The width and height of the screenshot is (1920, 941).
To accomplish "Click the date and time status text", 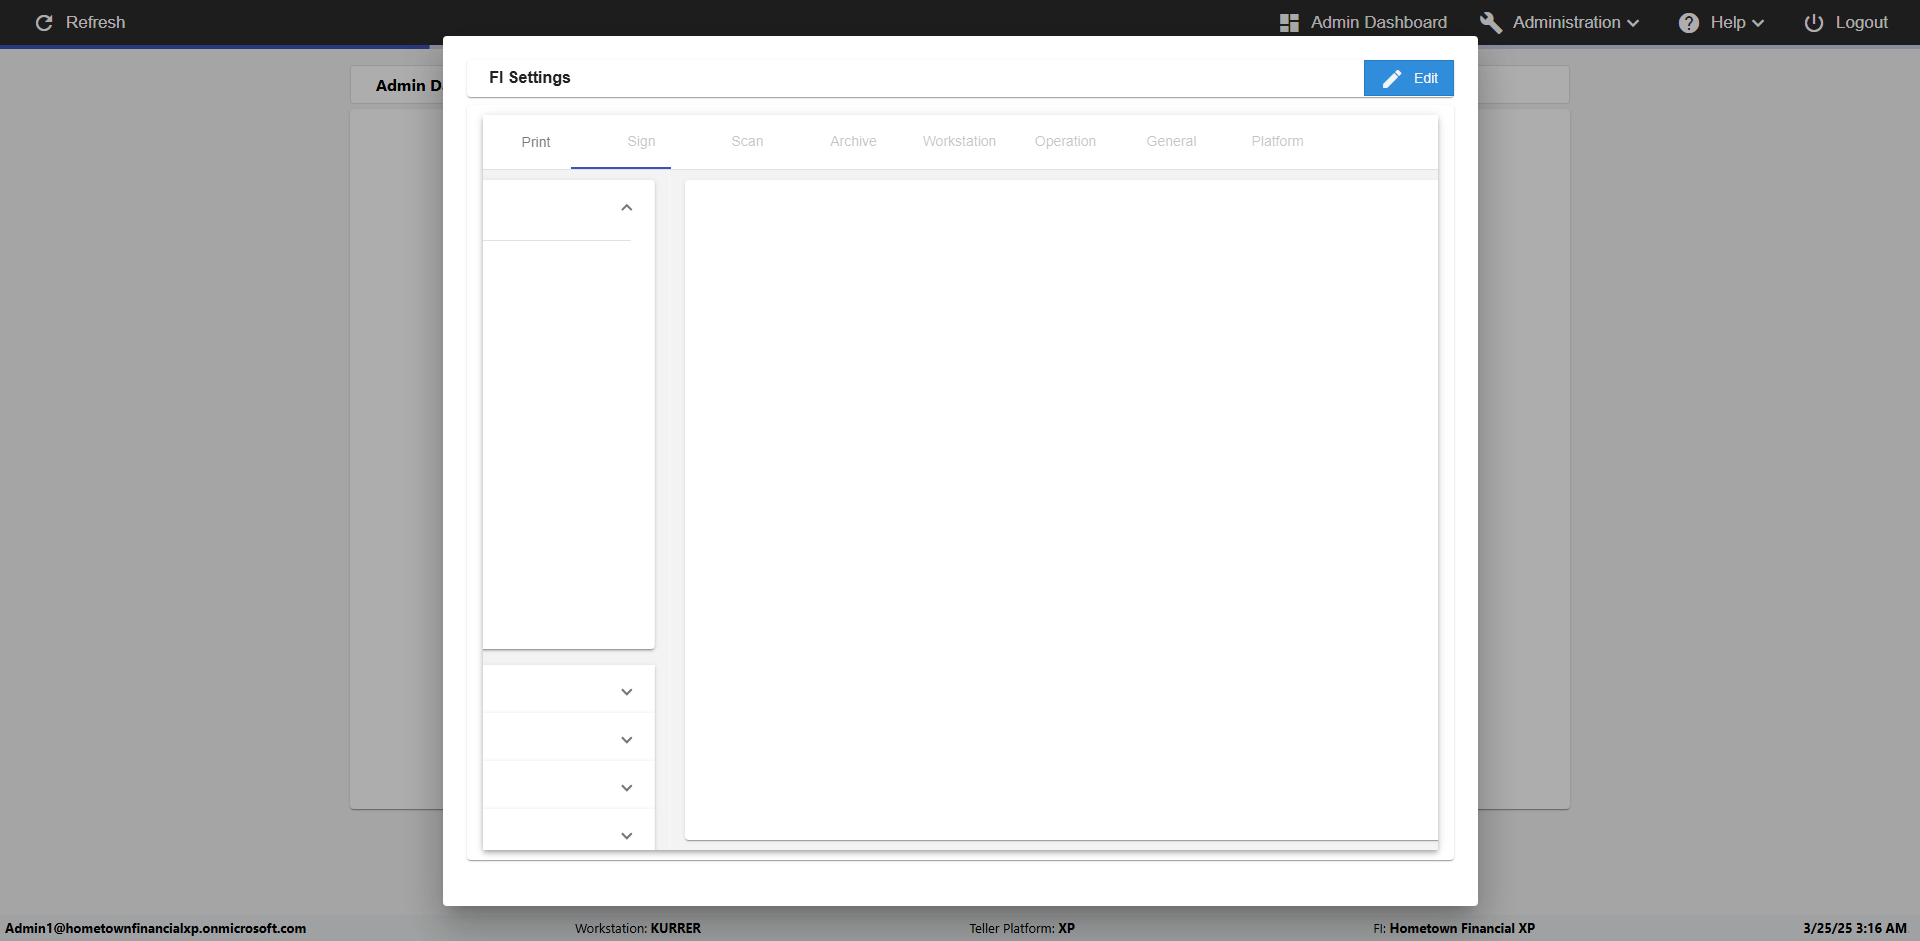I will pyautogui.click(x=1855, y=928).
